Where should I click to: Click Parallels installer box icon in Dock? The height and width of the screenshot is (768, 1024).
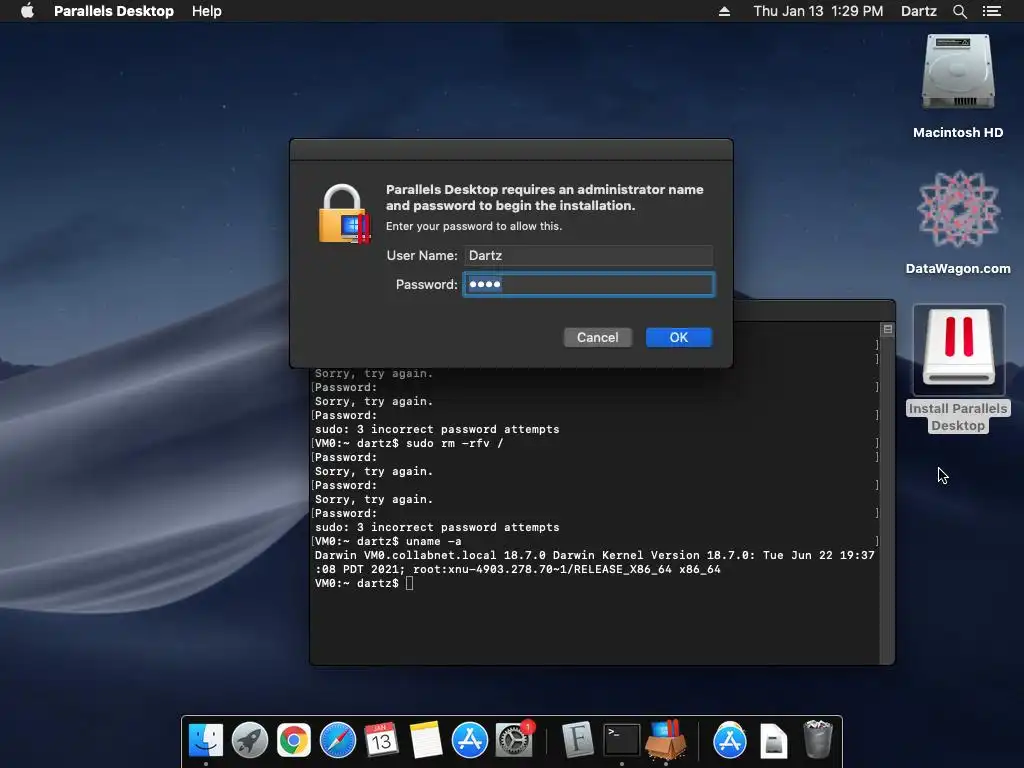665,741
